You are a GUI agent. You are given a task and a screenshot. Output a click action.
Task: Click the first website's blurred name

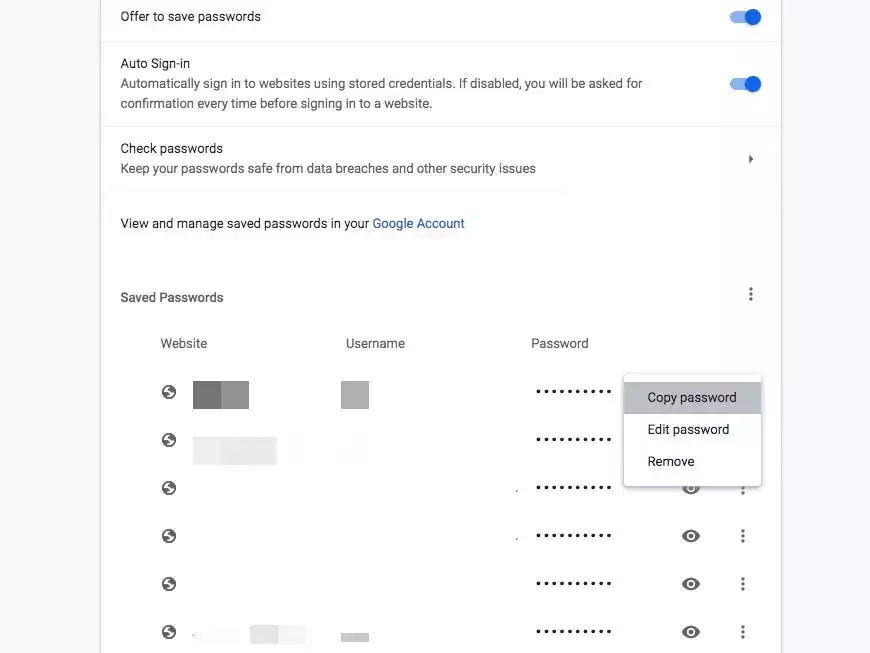pyautogui.click(x=220, y=395)
